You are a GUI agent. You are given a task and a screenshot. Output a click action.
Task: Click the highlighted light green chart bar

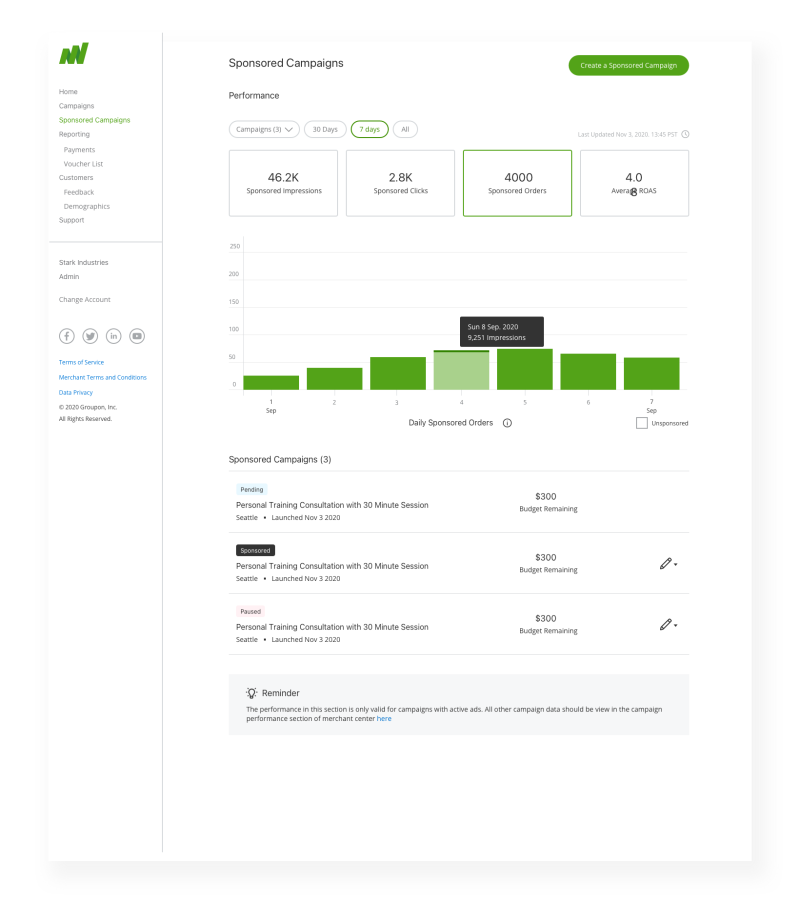tap(461, 370)
